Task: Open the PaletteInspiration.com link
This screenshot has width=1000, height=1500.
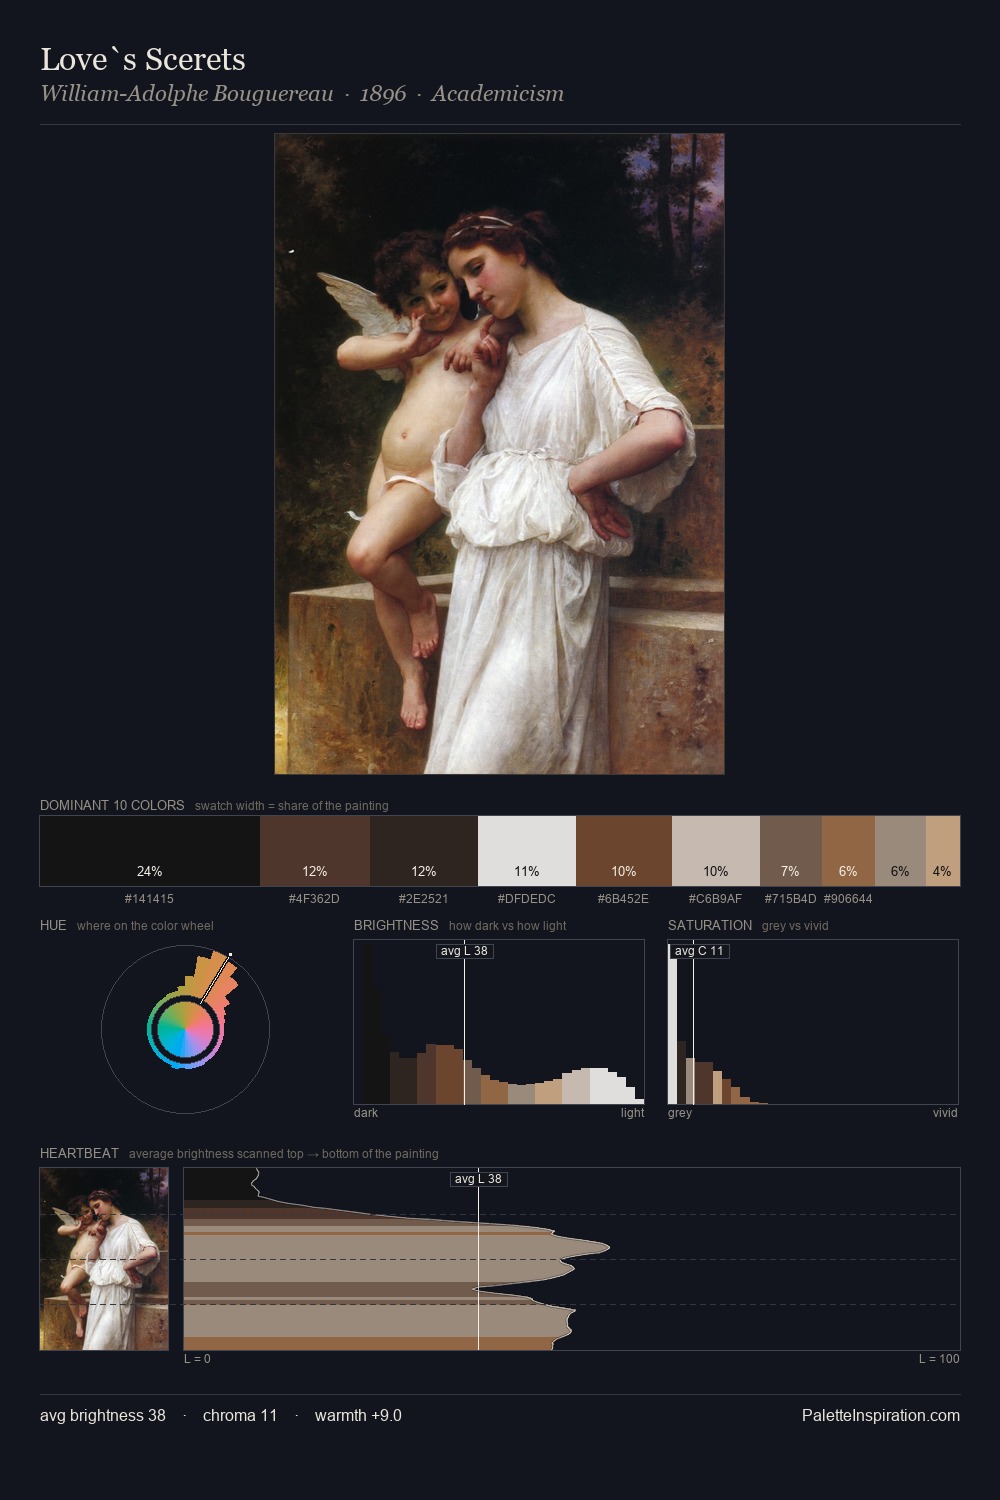Action: pos(881,1415)
